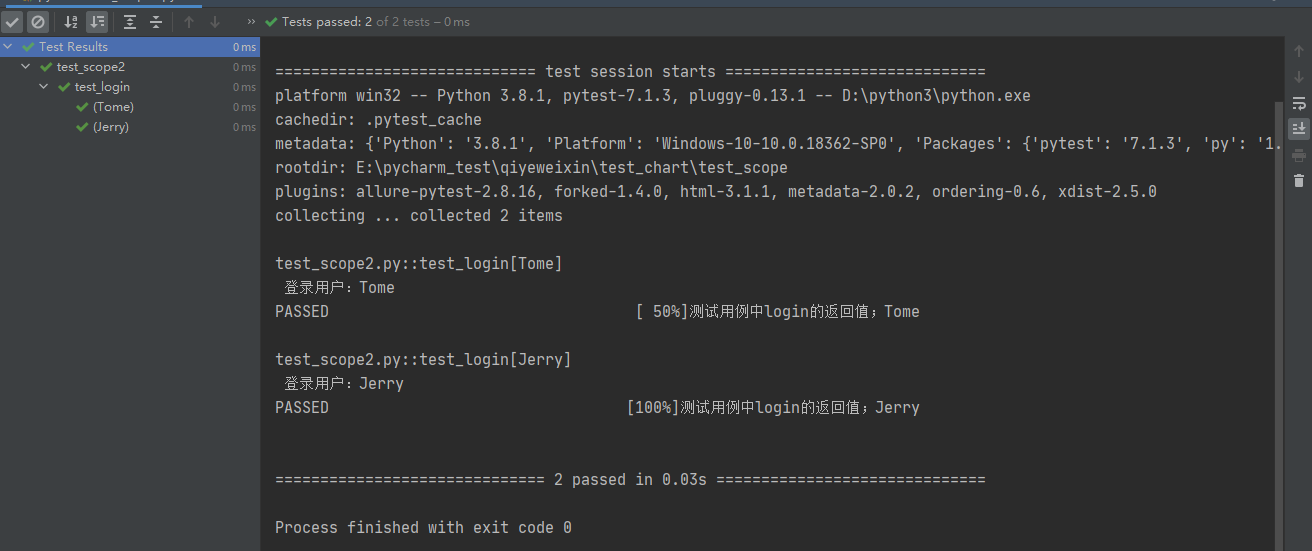1312x551 pixels.
Task: Click the test_scope2 module entry
Action: pyautogui.click(x=90, y=67)
